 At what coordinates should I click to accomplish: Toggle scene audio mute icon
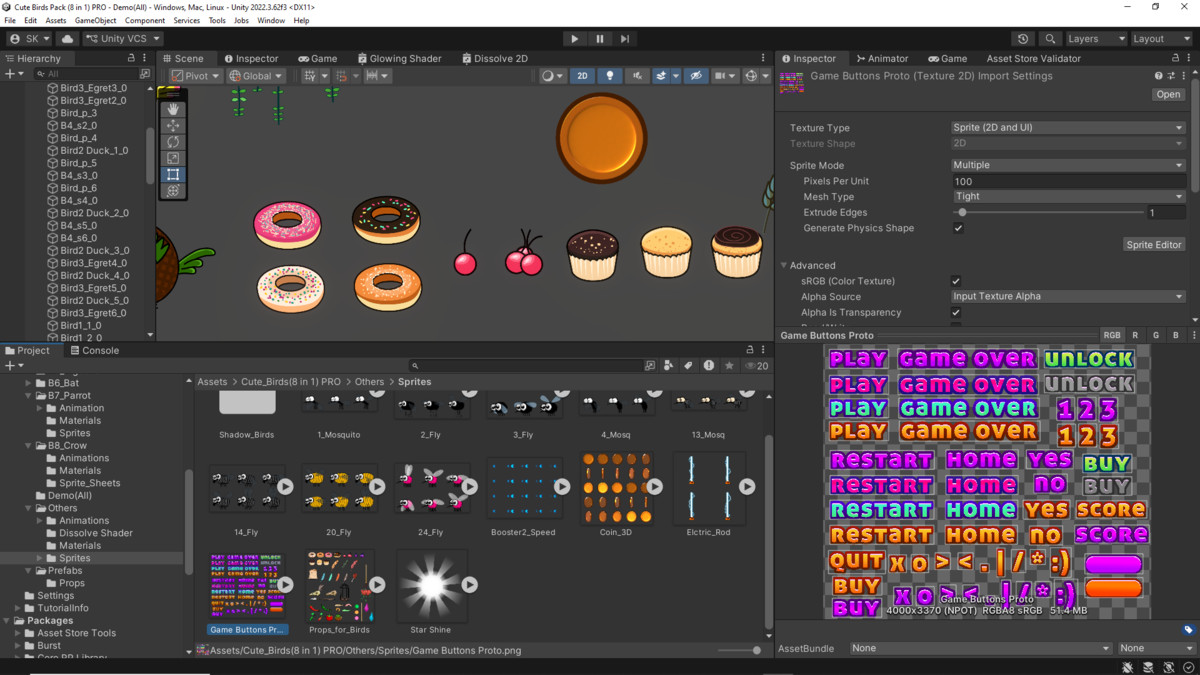(x=636, y=76)
